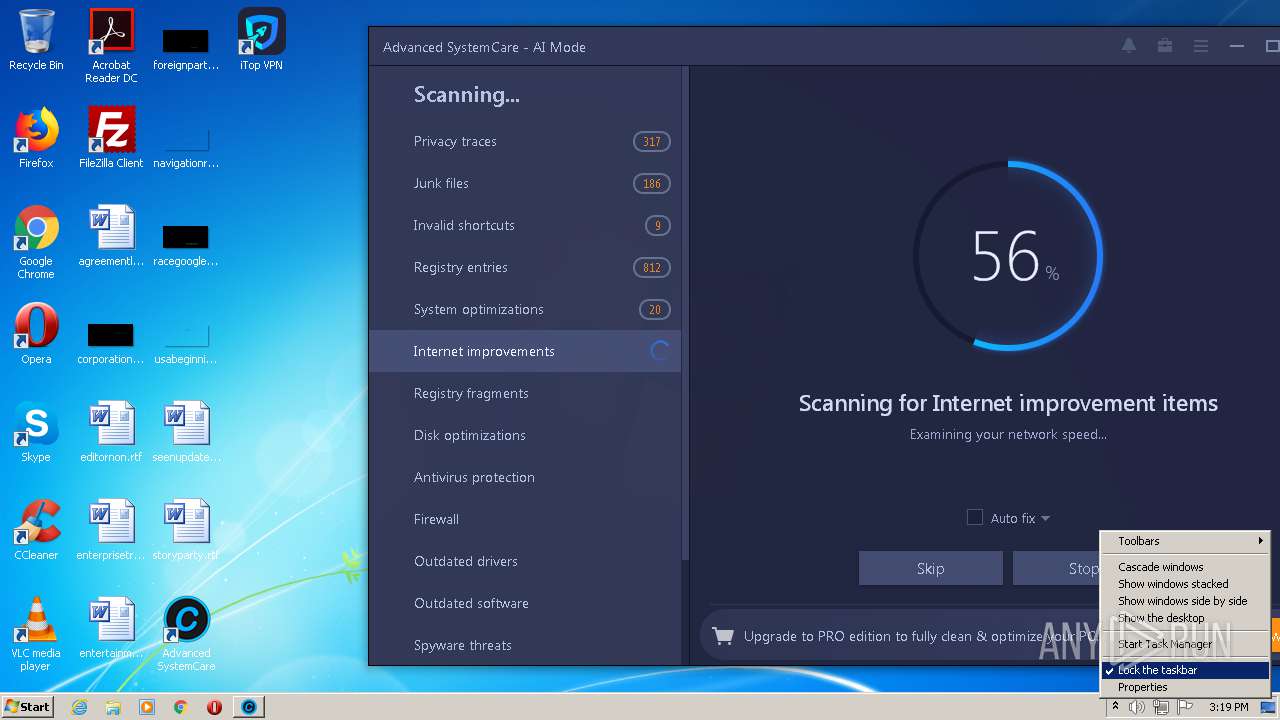
Task: Open taskbar Properties menu item
Action: (1185, 687)
